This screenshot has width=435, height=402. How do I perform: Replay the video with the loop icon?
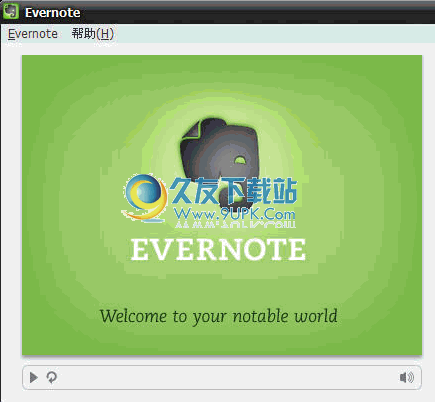pyautogui.click(x=51, y=378)
